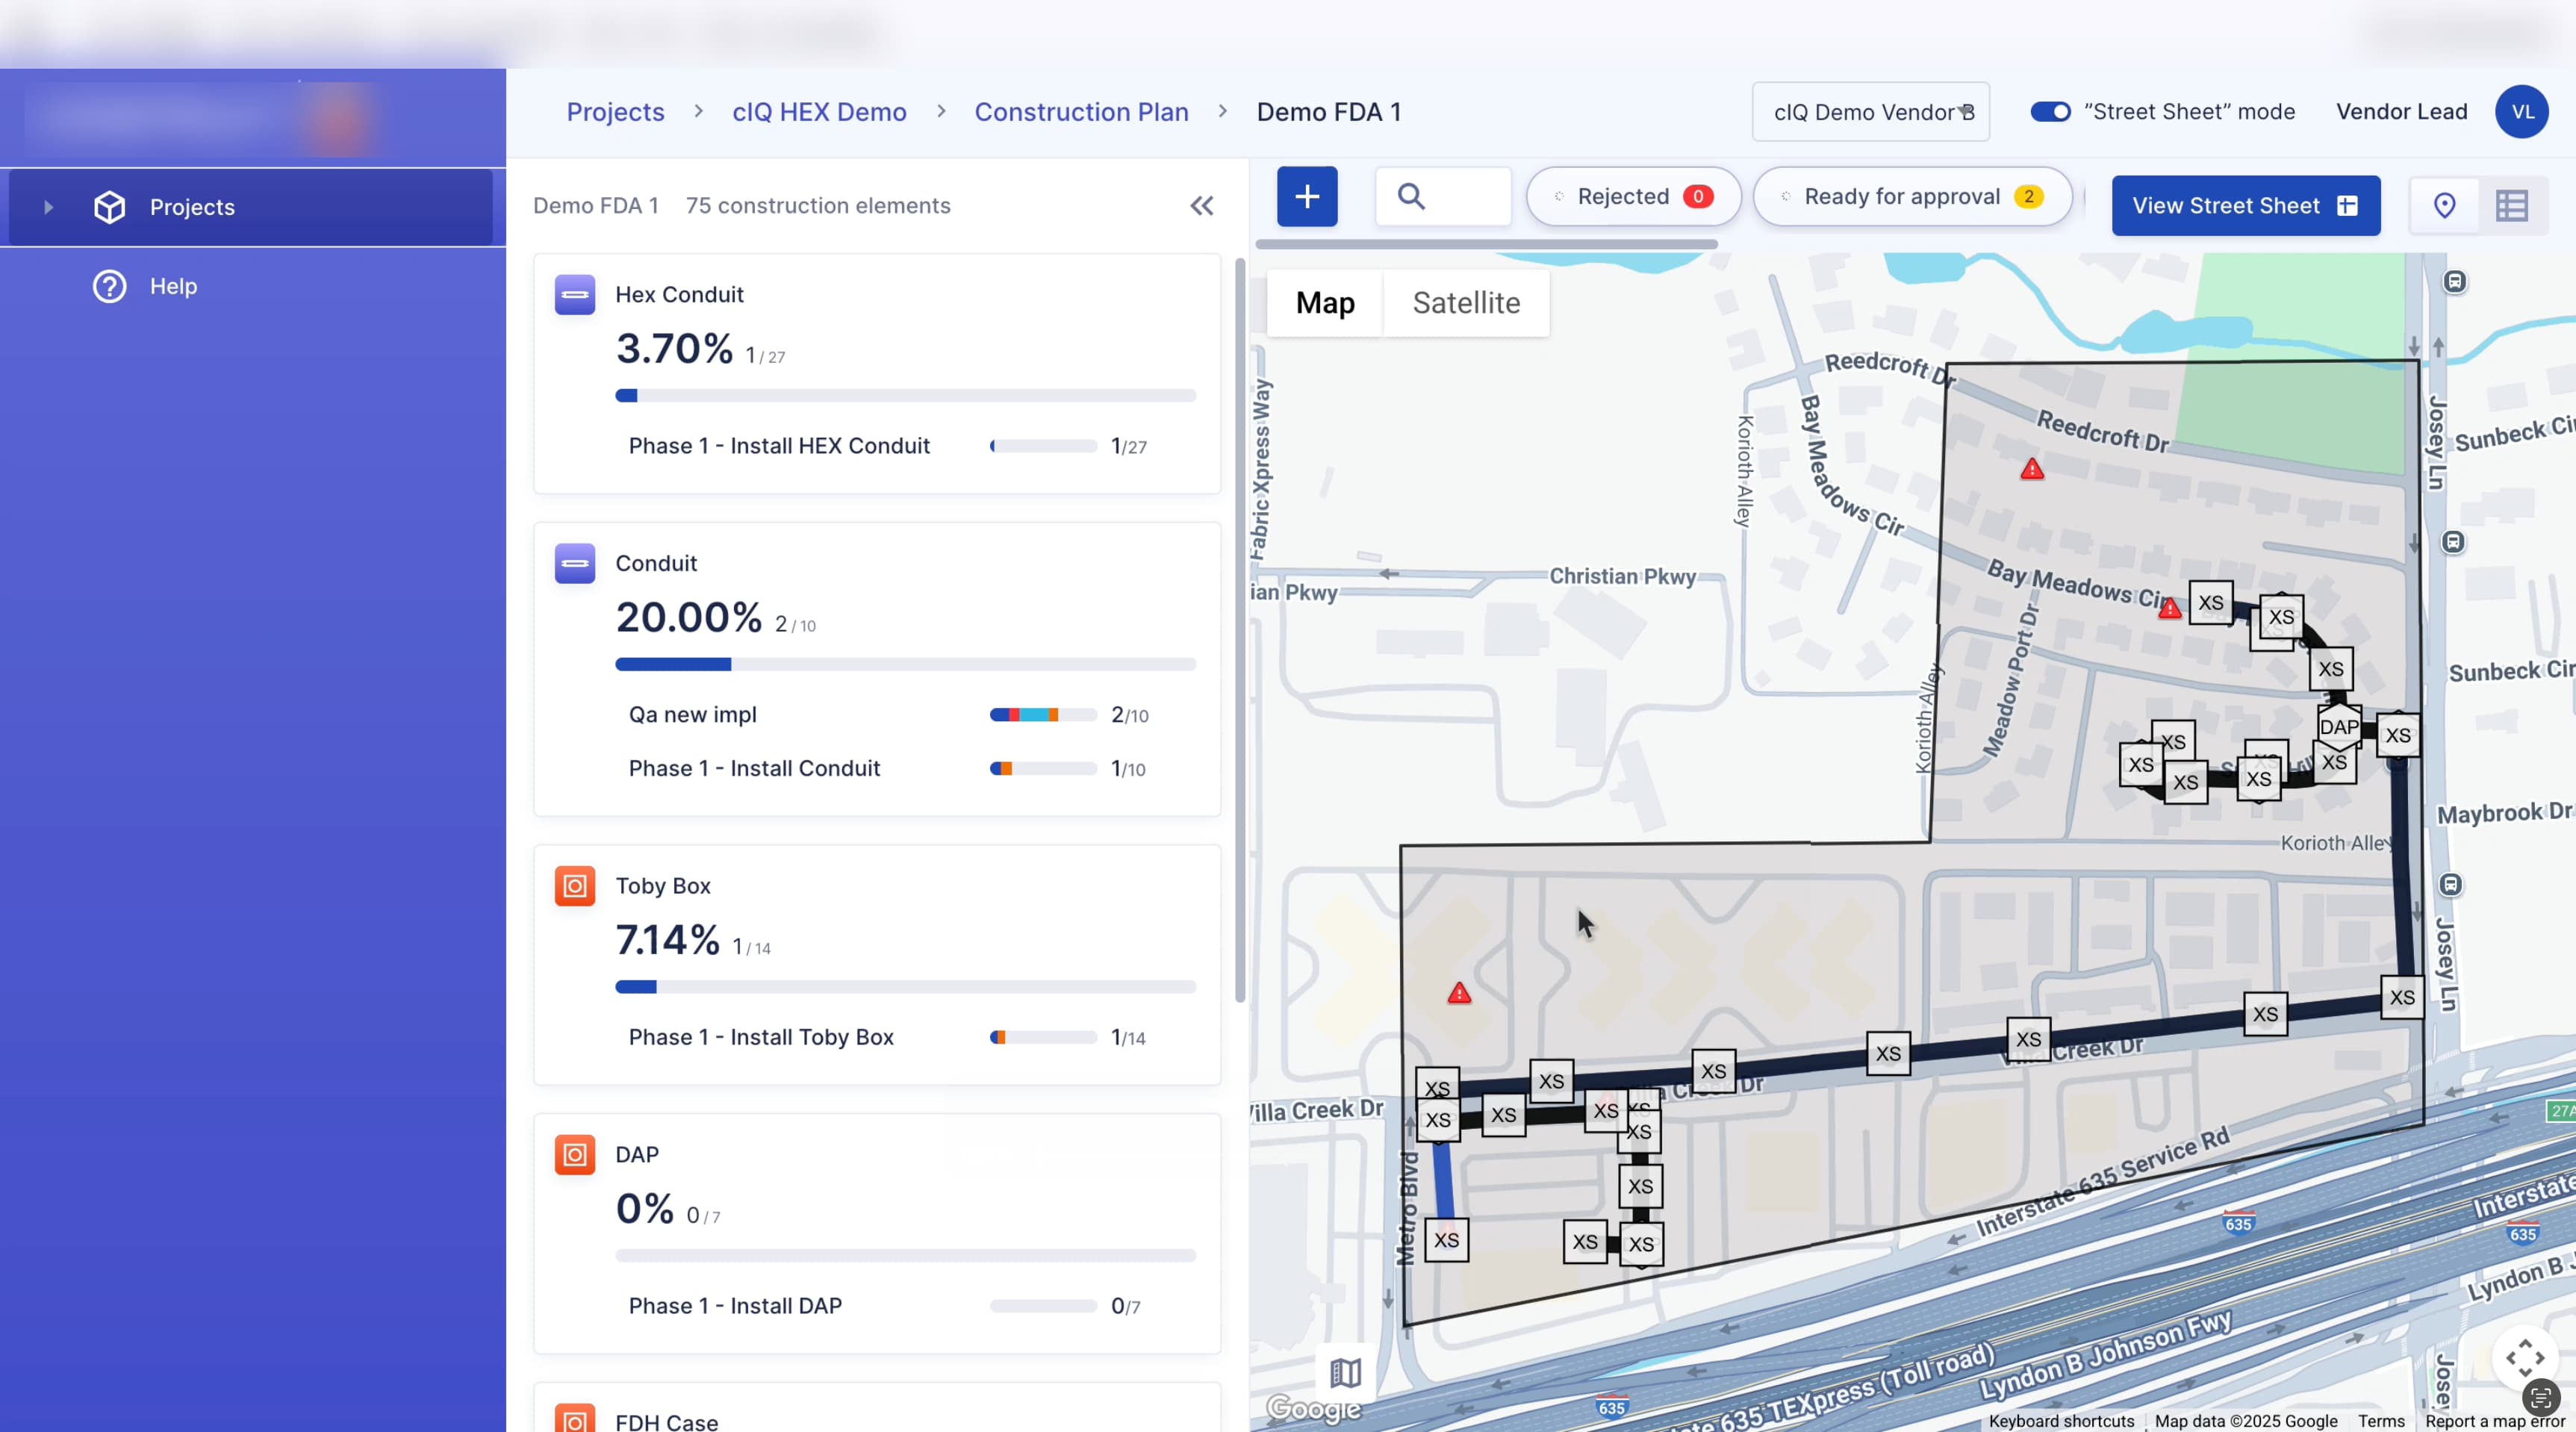
Task: Select Phase 1 - Install HEX Conduit row
Action: (x=888, y=446)
